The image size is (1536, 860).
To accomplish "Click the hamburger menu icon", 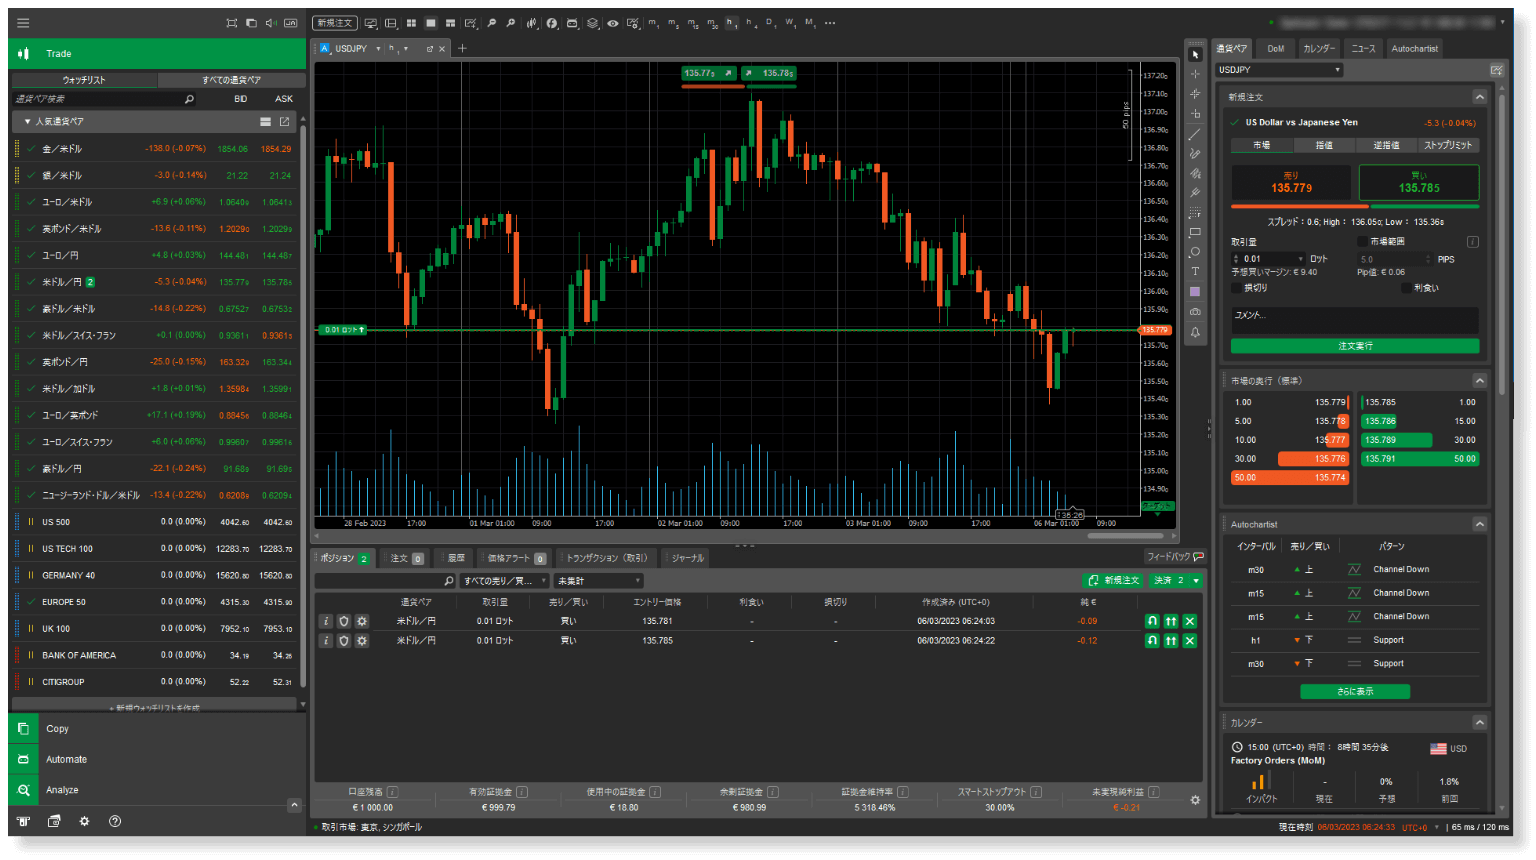I will pos(23,23).
